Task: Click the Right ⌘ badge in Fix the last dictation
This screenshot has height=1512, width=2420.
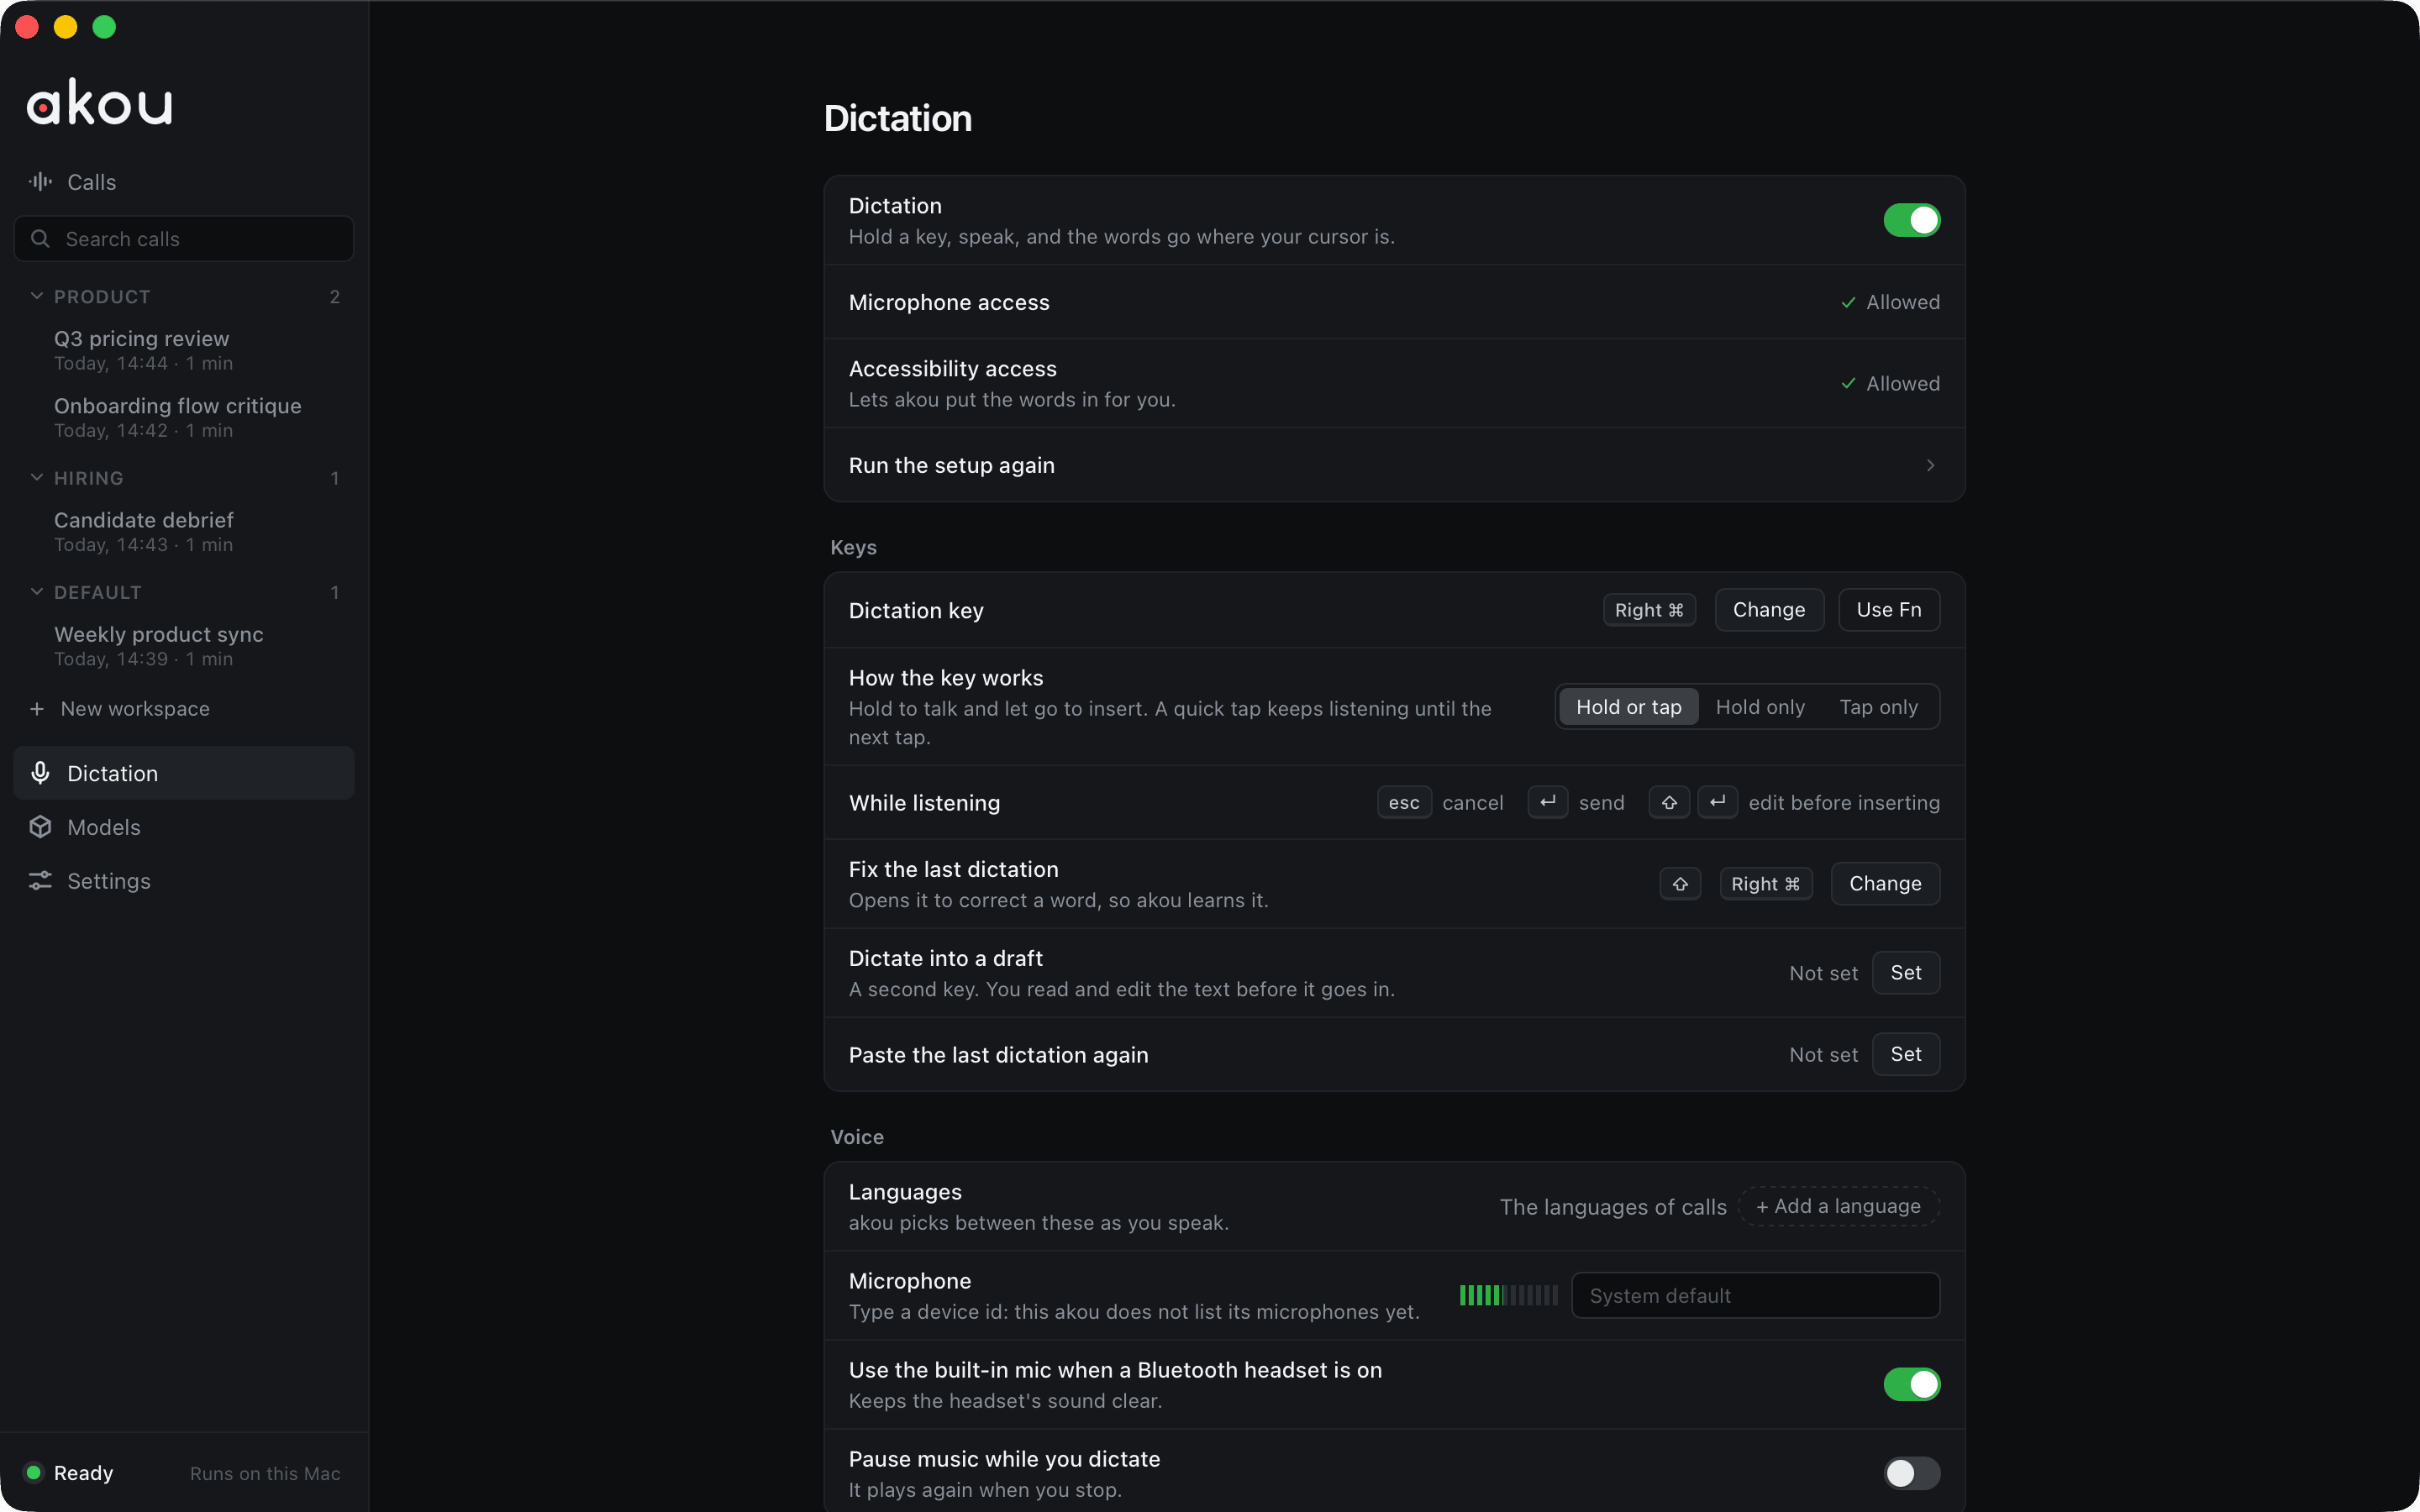Action: point(1765,884)
